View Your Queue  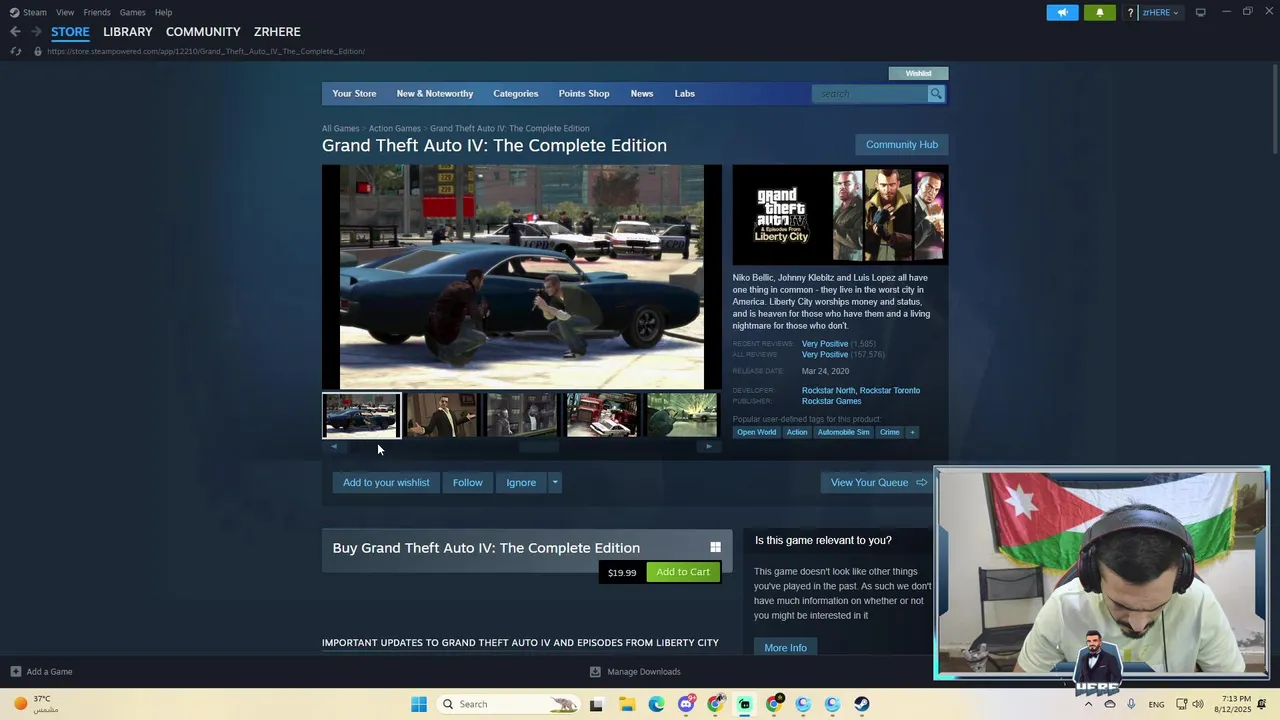[878, 482]
